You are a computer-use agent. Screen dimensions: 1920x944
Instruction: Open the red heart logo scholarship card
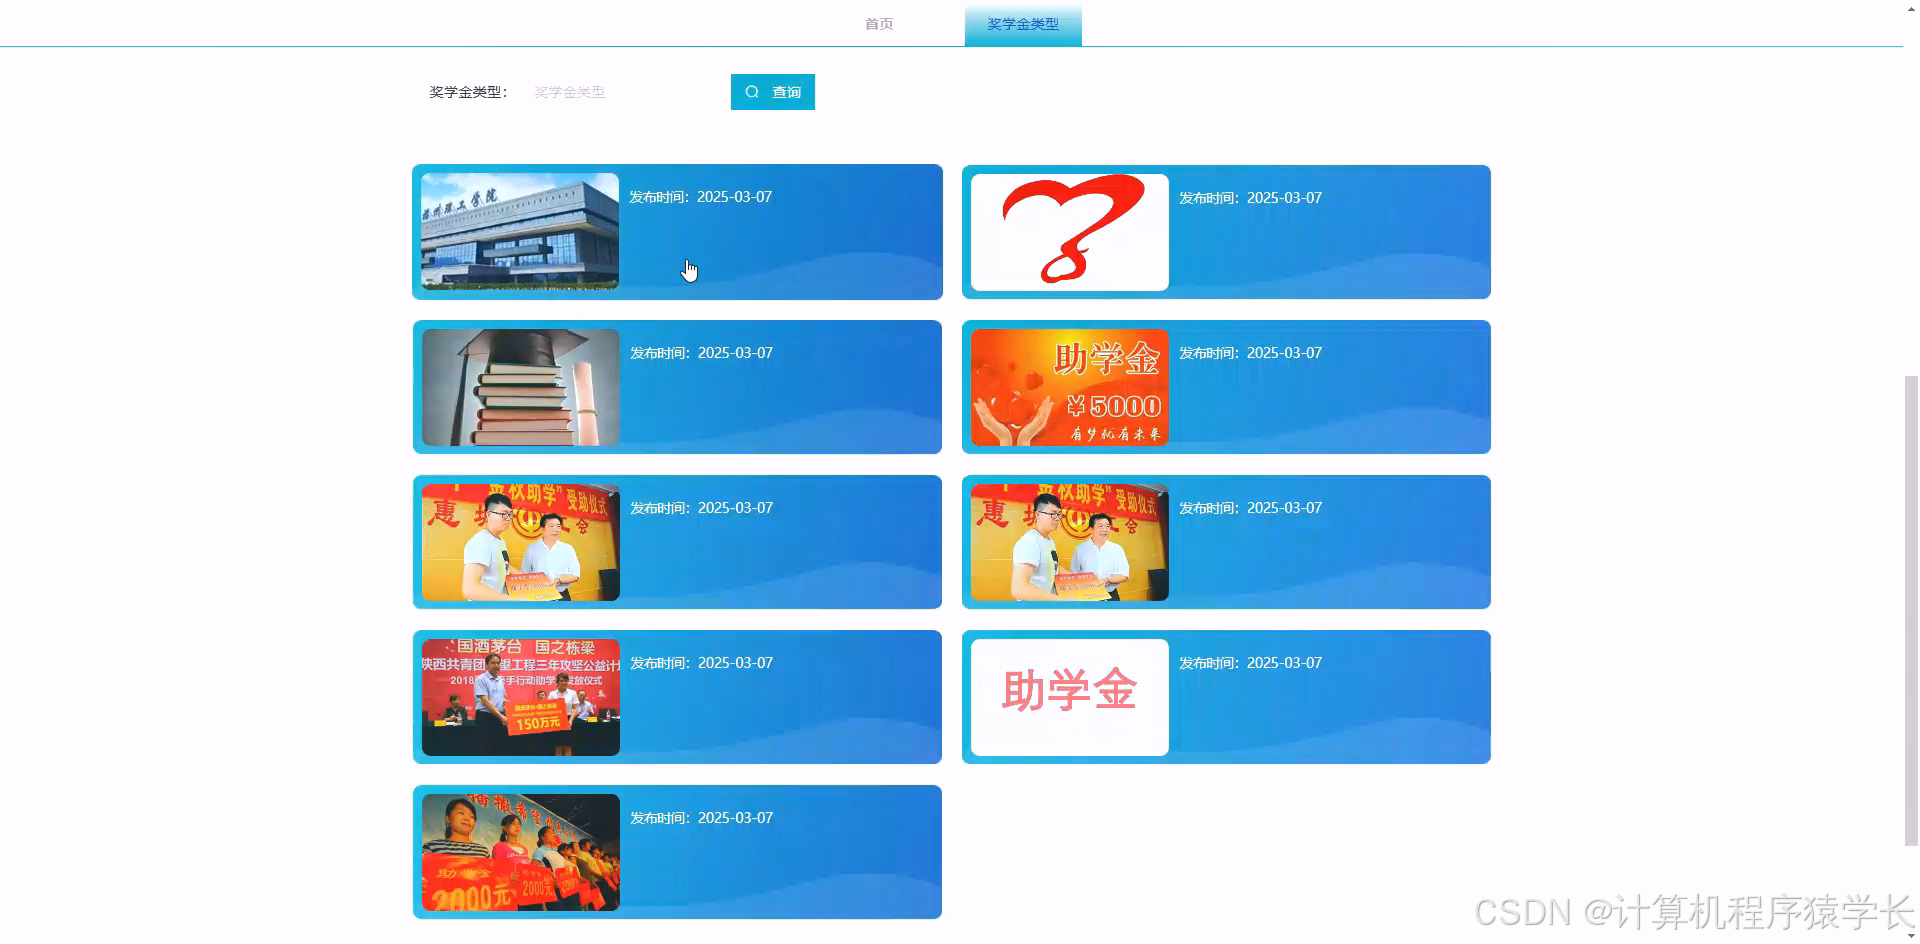coord(1068,231)
